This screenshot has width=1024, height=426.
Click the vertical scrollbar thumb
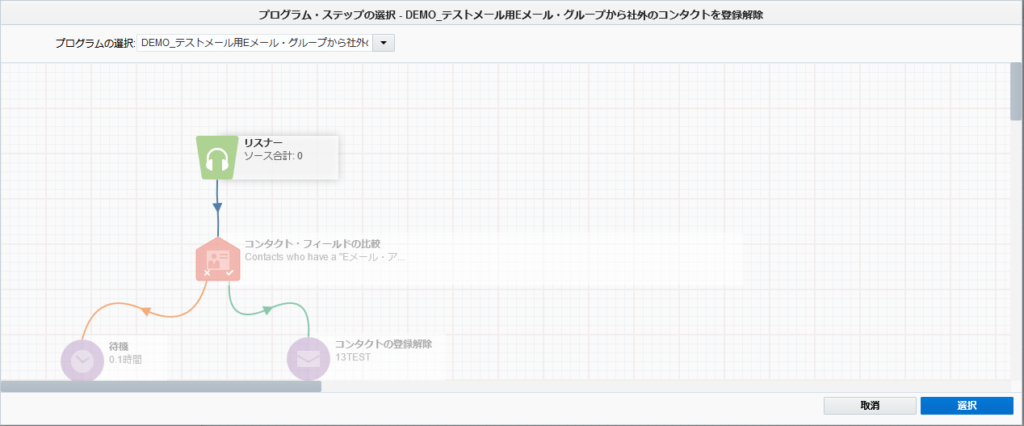point(1016,90)
